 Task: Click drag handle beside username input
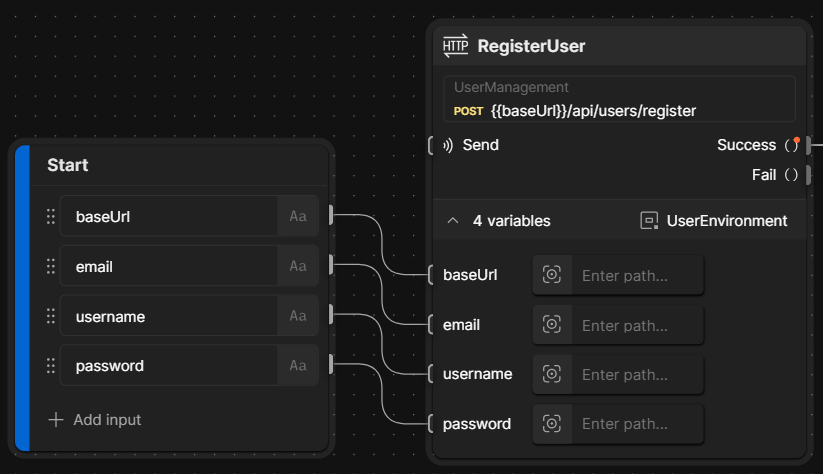pyautogui.click(x=51, y=316)
